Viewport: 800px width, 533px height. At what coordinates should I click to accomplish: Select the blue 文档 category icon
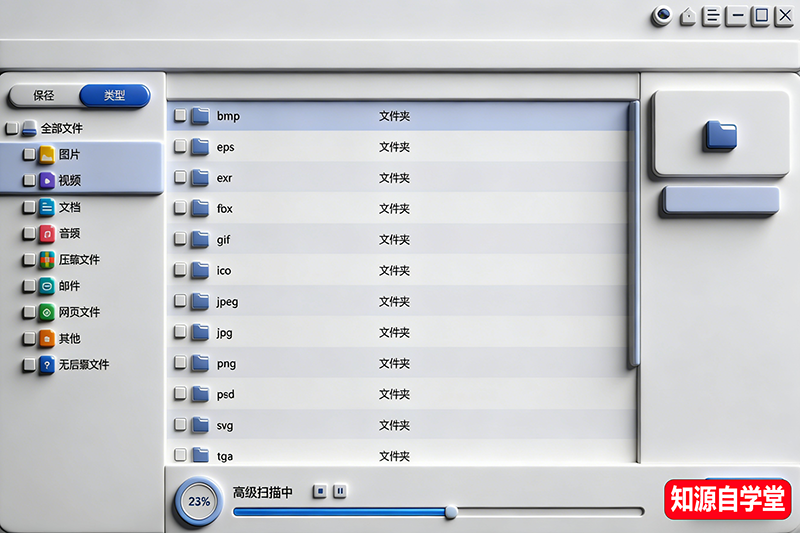(47, 207)
